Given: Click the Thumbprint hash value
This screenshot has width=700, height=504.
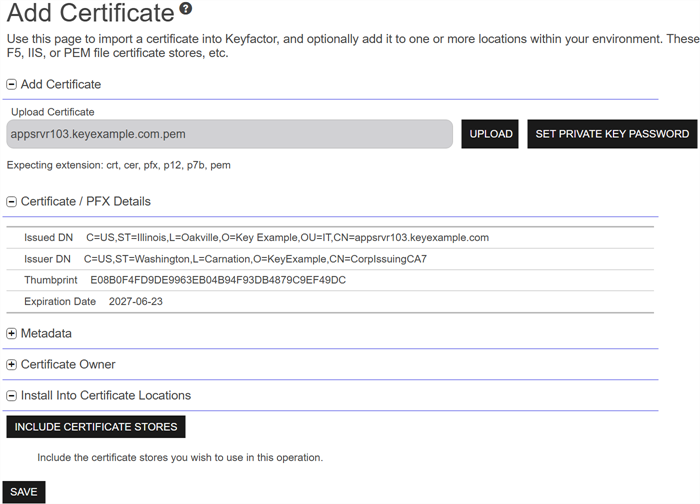Looking at the screenshot, I should [218, 280].
